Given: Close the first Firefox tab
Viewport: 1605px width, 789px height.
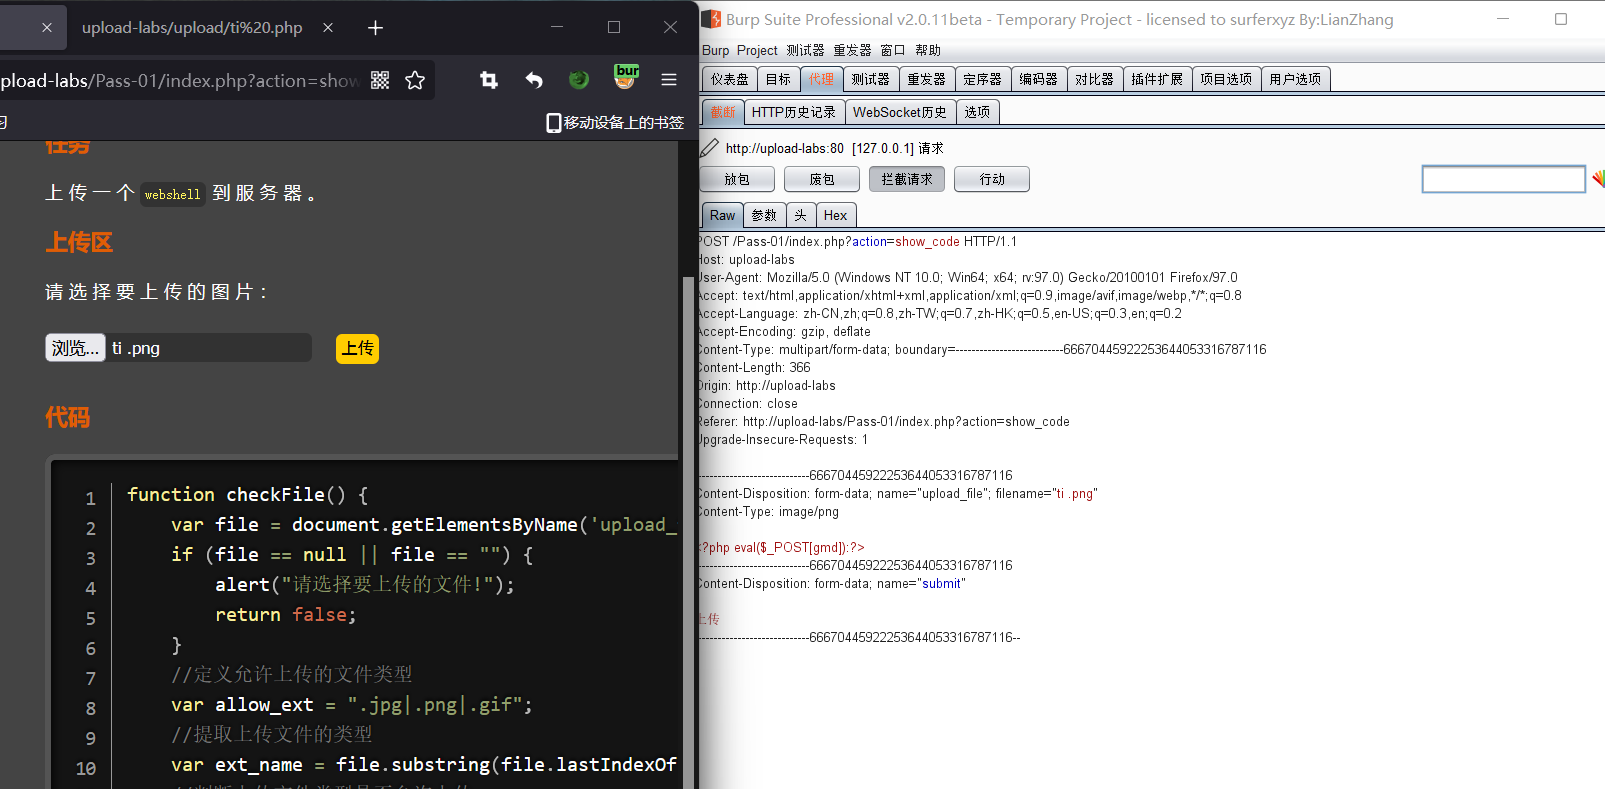Looking at the screenshot, I should click(47, 28).
